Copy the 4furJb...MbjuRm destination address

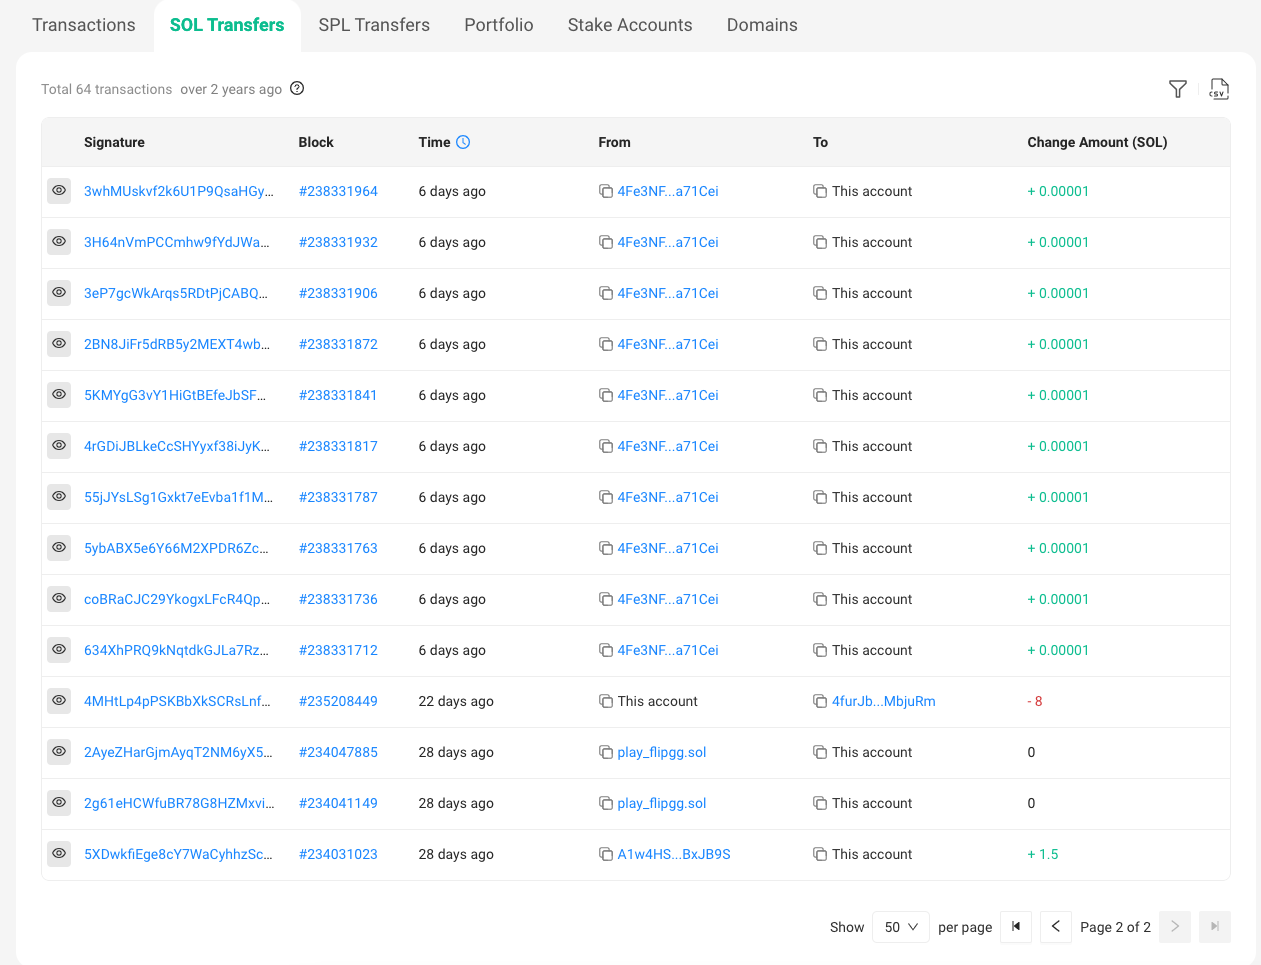(820, 701)
